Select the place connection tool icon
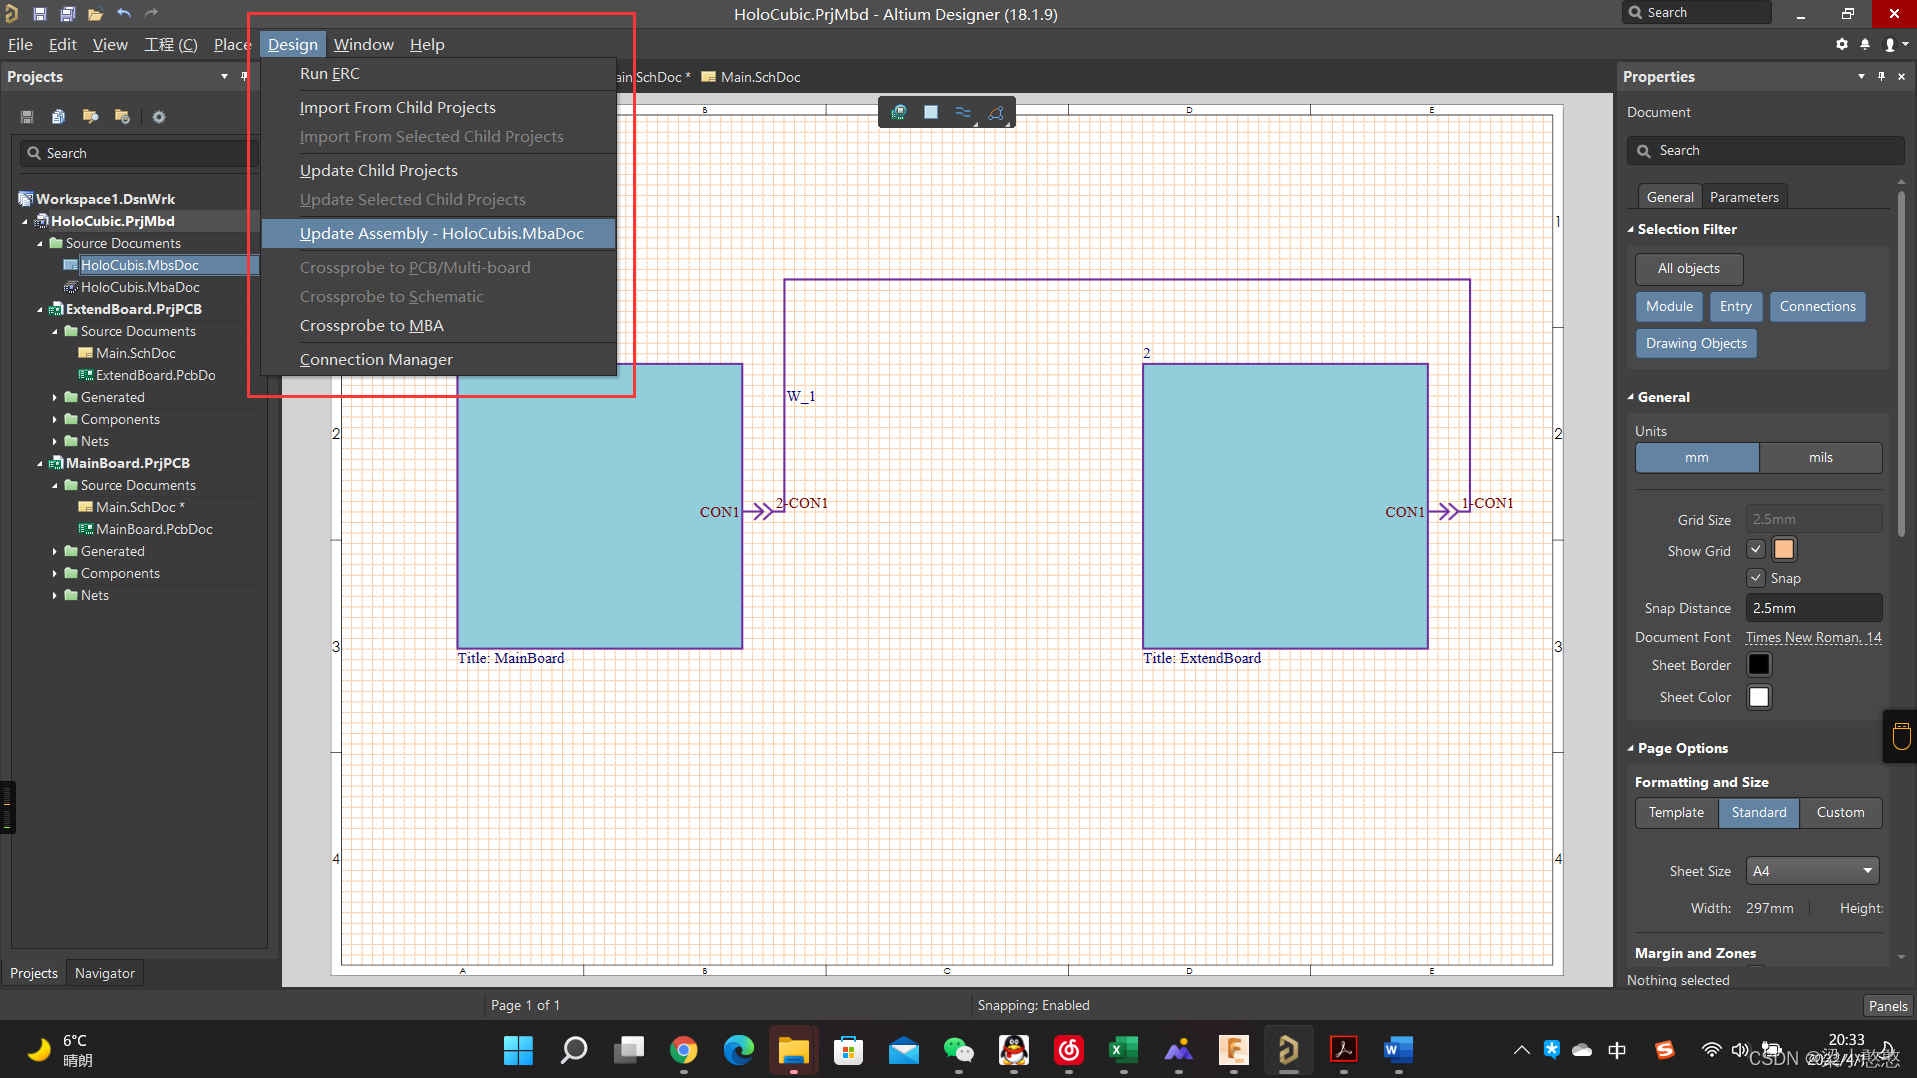The width and height of the screenshot is (1917, 1078). (x=962, y=112)
